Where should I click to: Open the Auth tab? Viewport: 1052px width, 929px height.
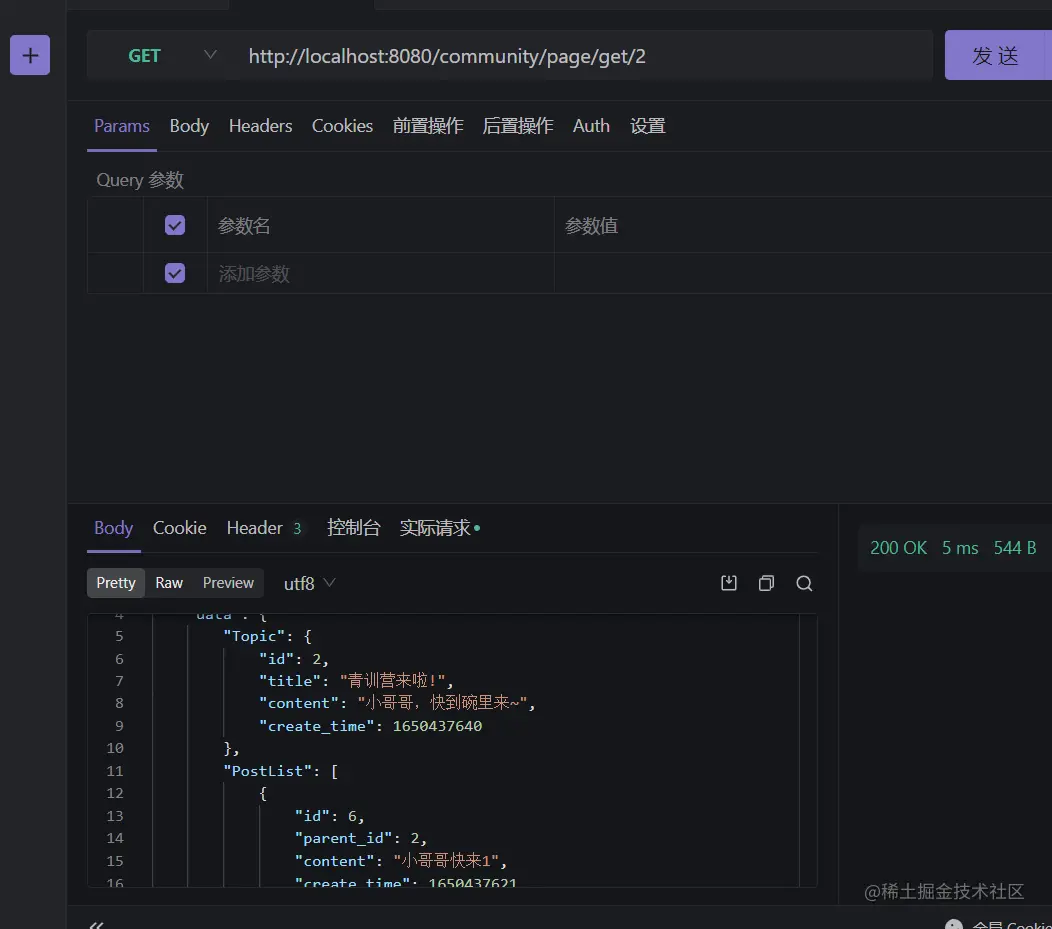(591, 126)
